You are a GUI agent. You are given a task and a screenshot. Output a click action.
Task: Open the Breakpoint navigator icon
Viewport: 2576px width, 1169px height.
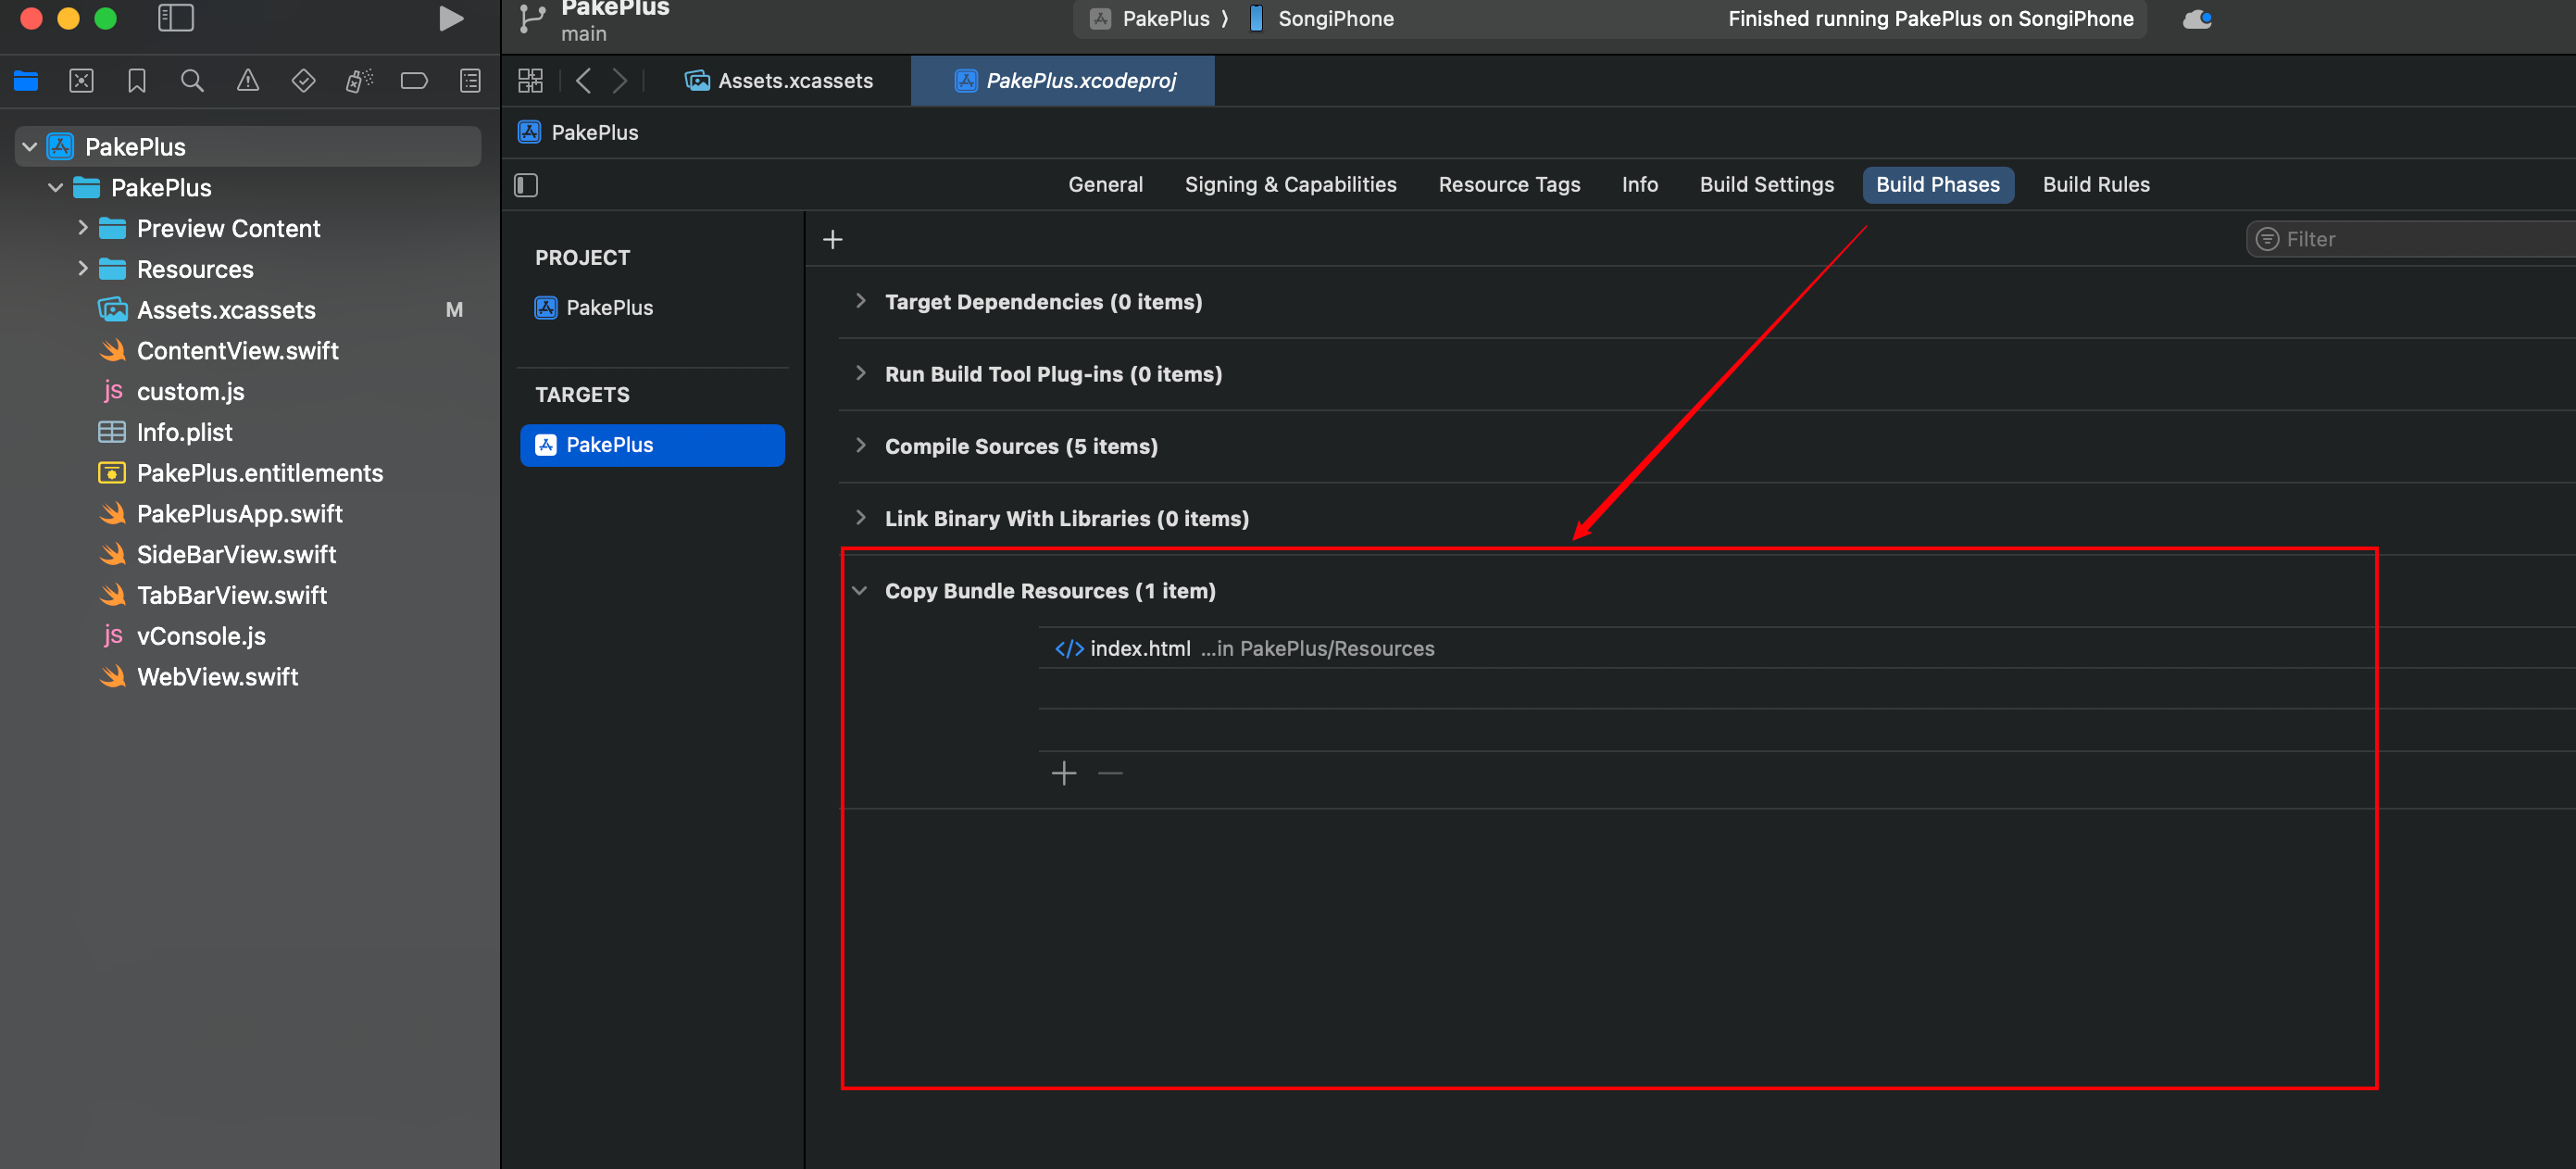(x=414, y=81)
